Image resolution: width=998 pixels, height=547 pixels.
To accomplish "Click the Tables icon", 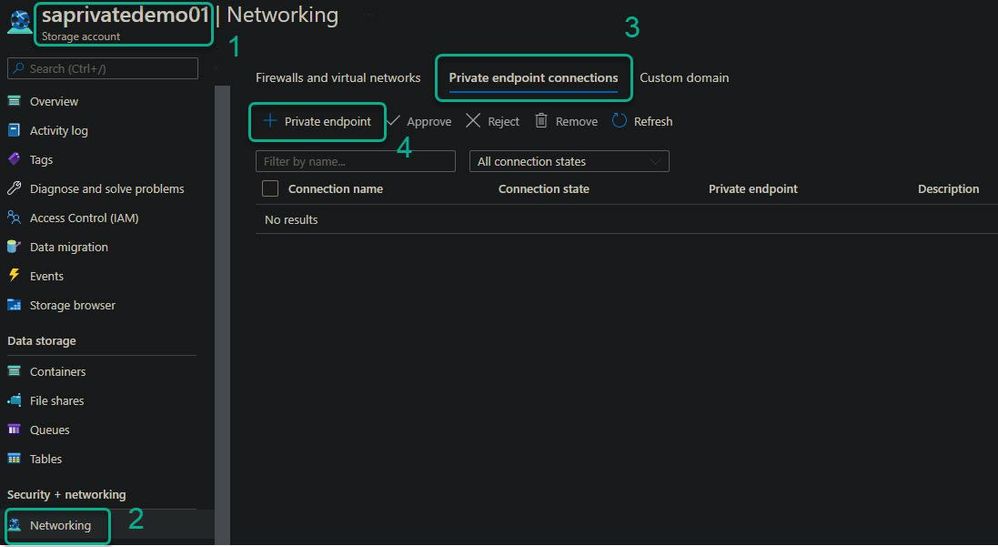I will [14, 458].
